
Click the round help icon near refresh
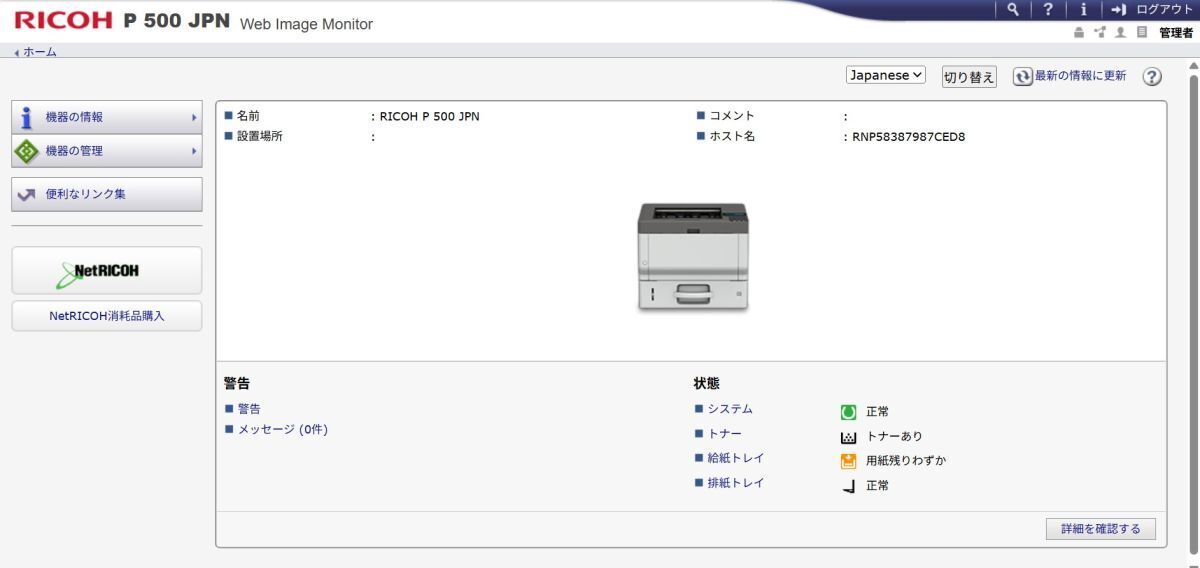point(1151,77)
